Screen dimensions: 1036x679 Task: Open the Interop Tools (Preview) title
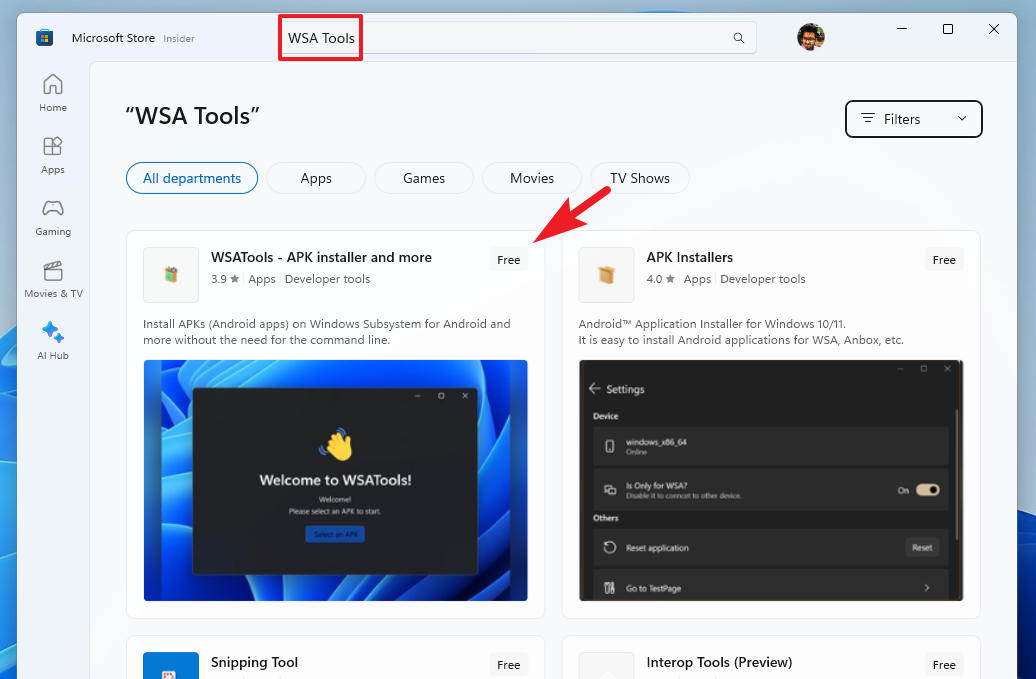(720, 662)
